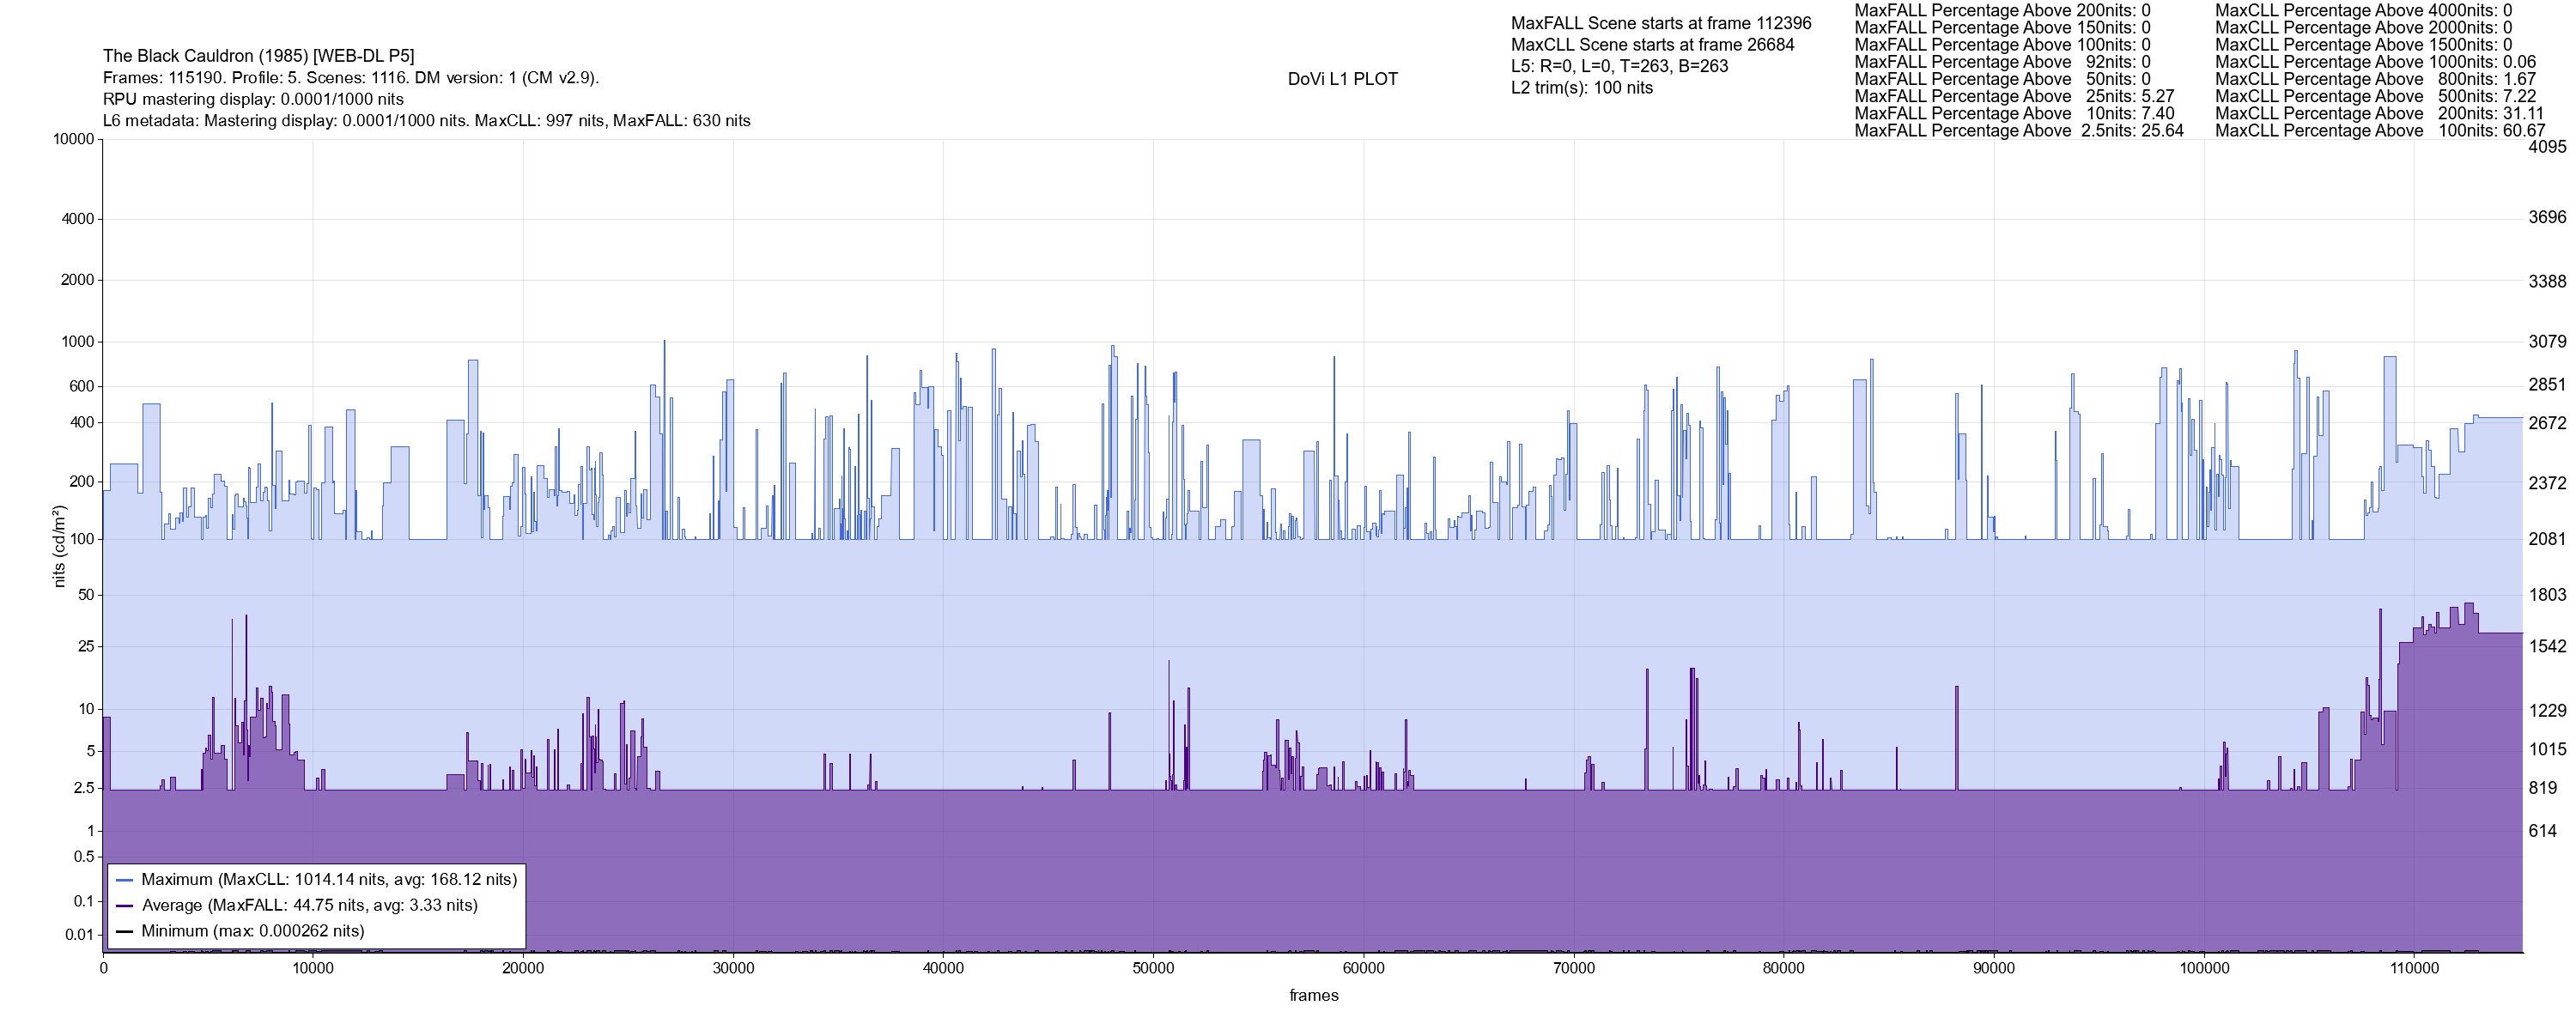
Task: Click the frames x-axis label
Action: pyautogui.click(x=1313, y=995)
